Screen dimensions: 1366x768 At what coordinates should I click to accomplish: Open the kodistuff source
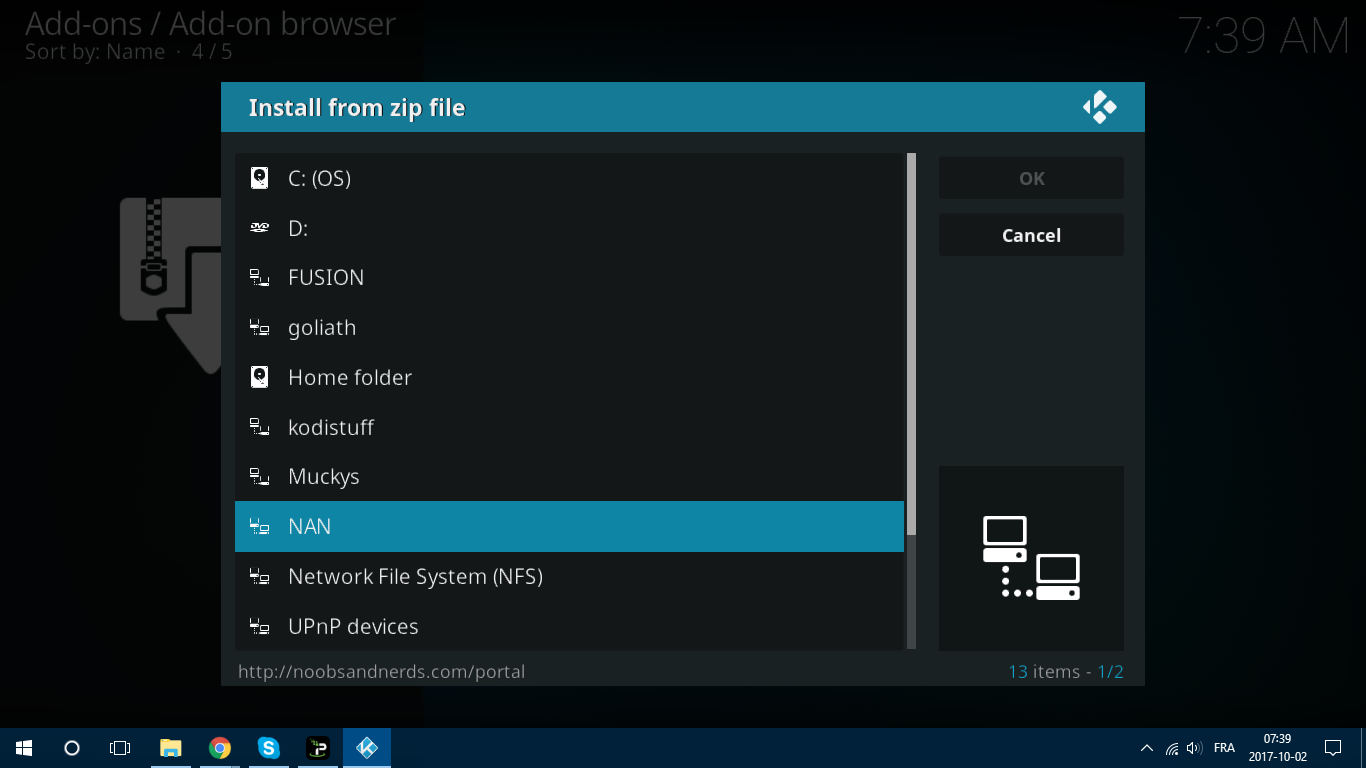pyautogui.click(x=569, y=427)
